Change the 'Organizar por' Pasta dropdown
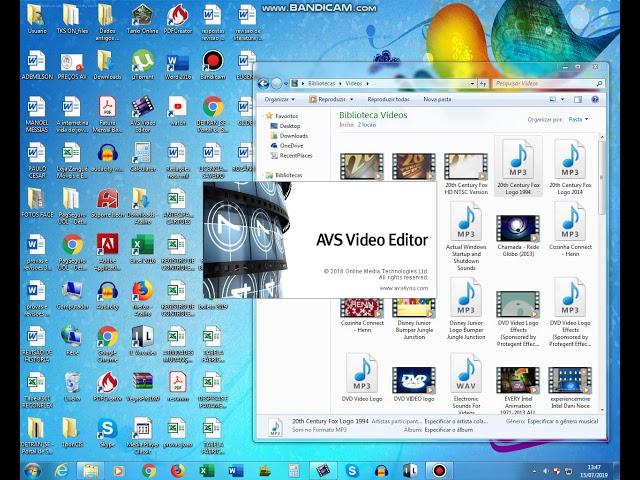The image size is (640, 480). tap(578, 119)
